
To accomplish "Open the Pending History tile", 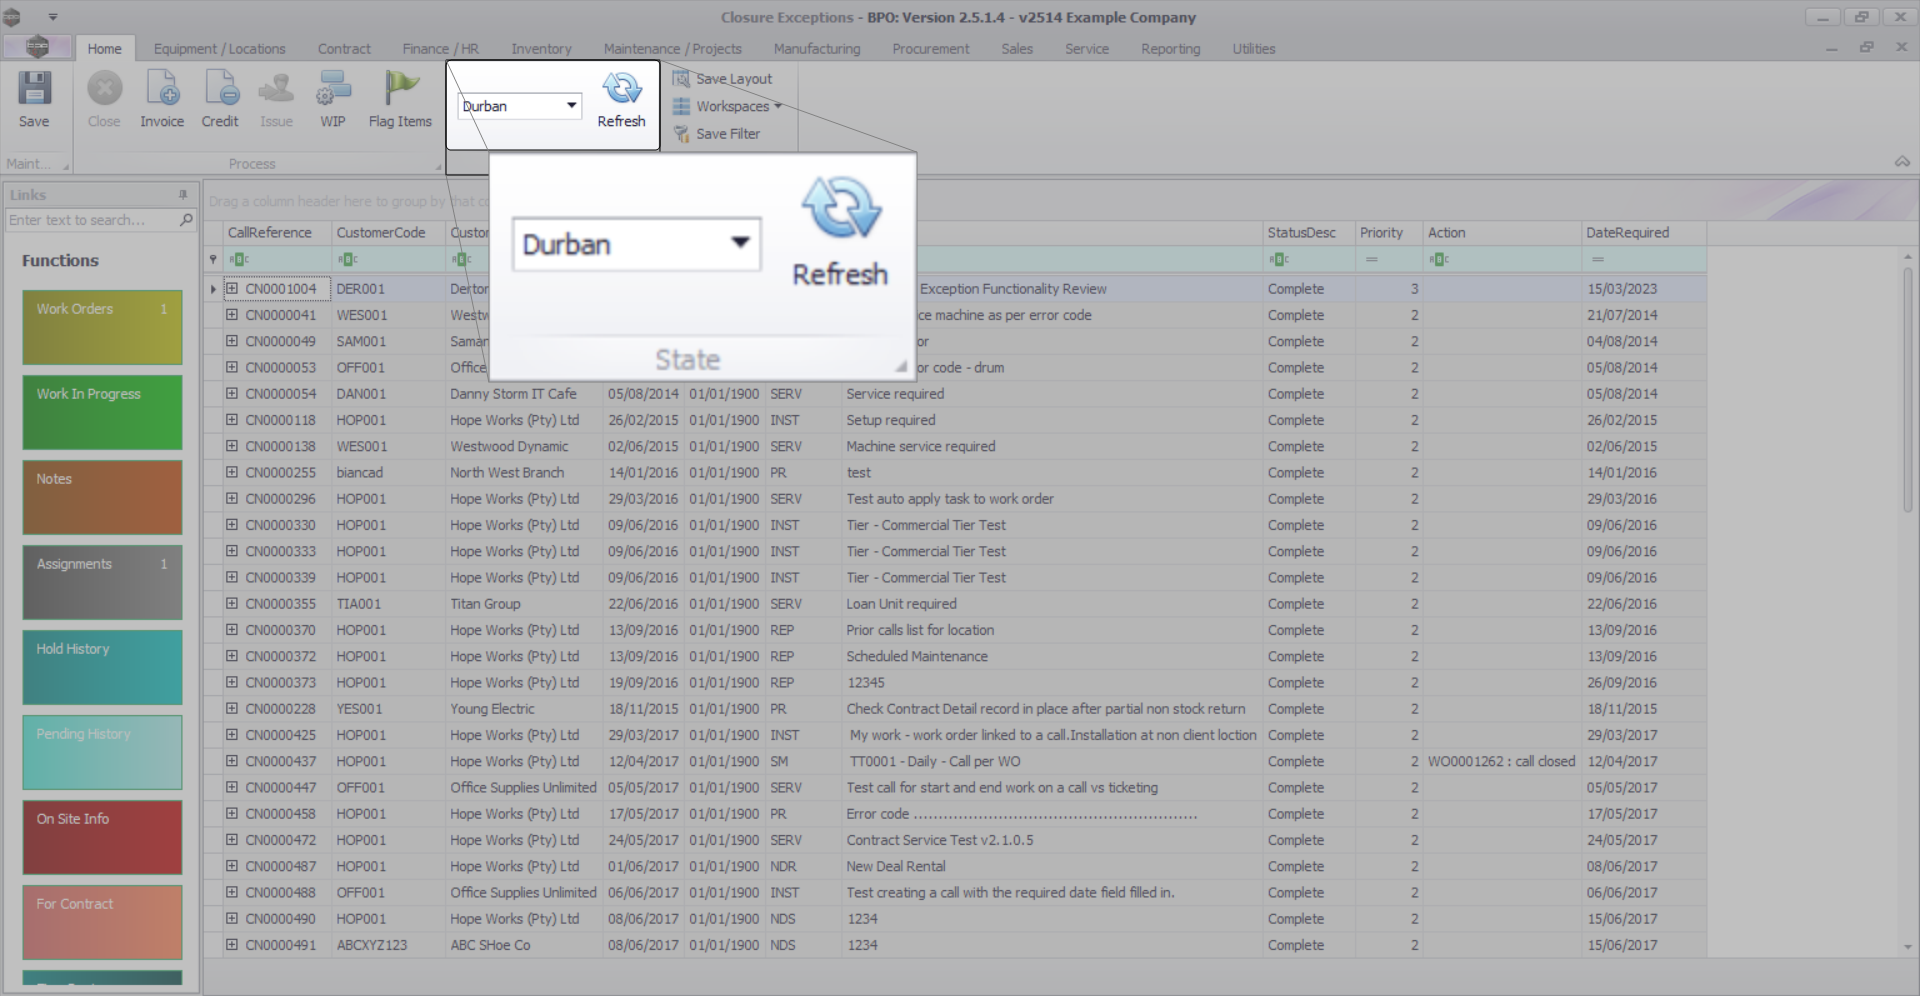I will pyautogui.click(x=102, y=752).
